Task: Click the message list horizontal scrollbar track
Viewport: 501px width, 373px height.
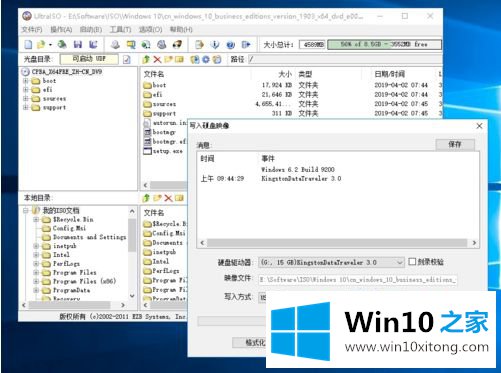Action: click(338, 243)
